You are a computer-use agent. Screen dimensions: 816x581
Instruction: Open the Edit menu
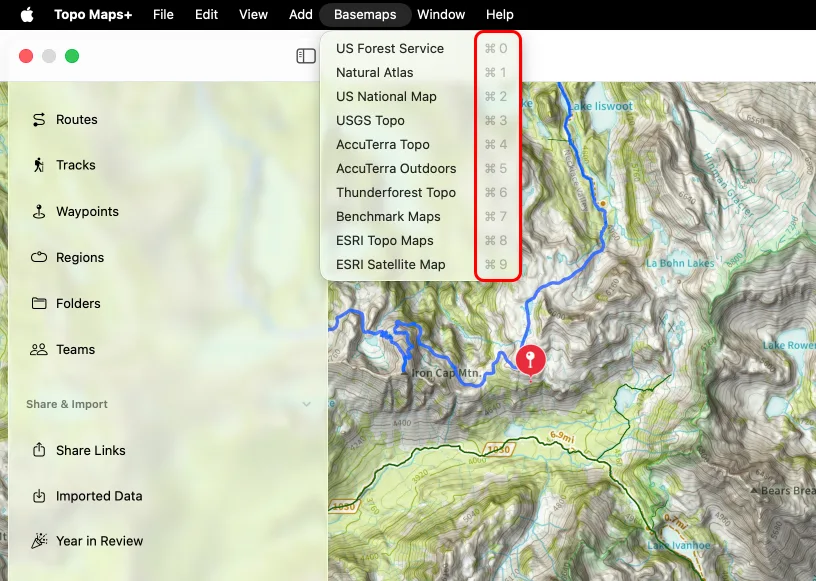[206, 15]
